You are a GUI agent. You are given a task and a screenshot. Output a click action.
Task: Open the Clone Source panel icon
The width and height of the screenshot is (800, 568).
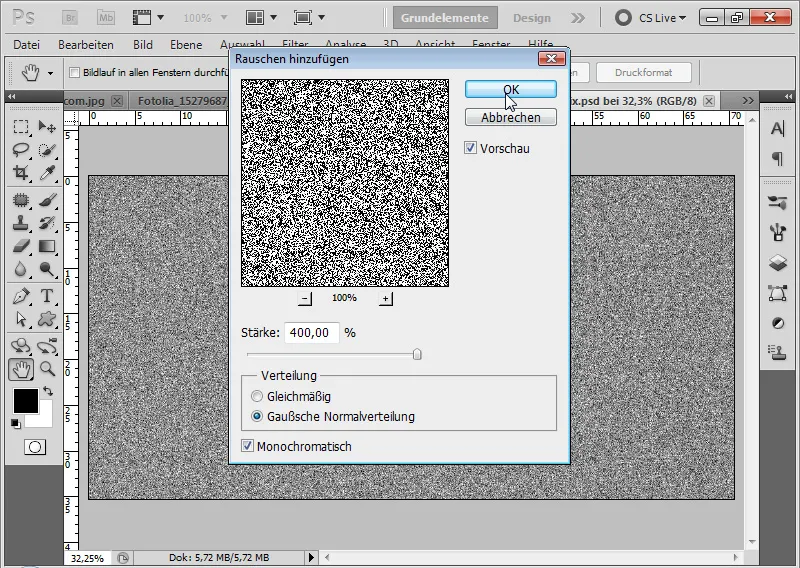(x=778, y=352)
